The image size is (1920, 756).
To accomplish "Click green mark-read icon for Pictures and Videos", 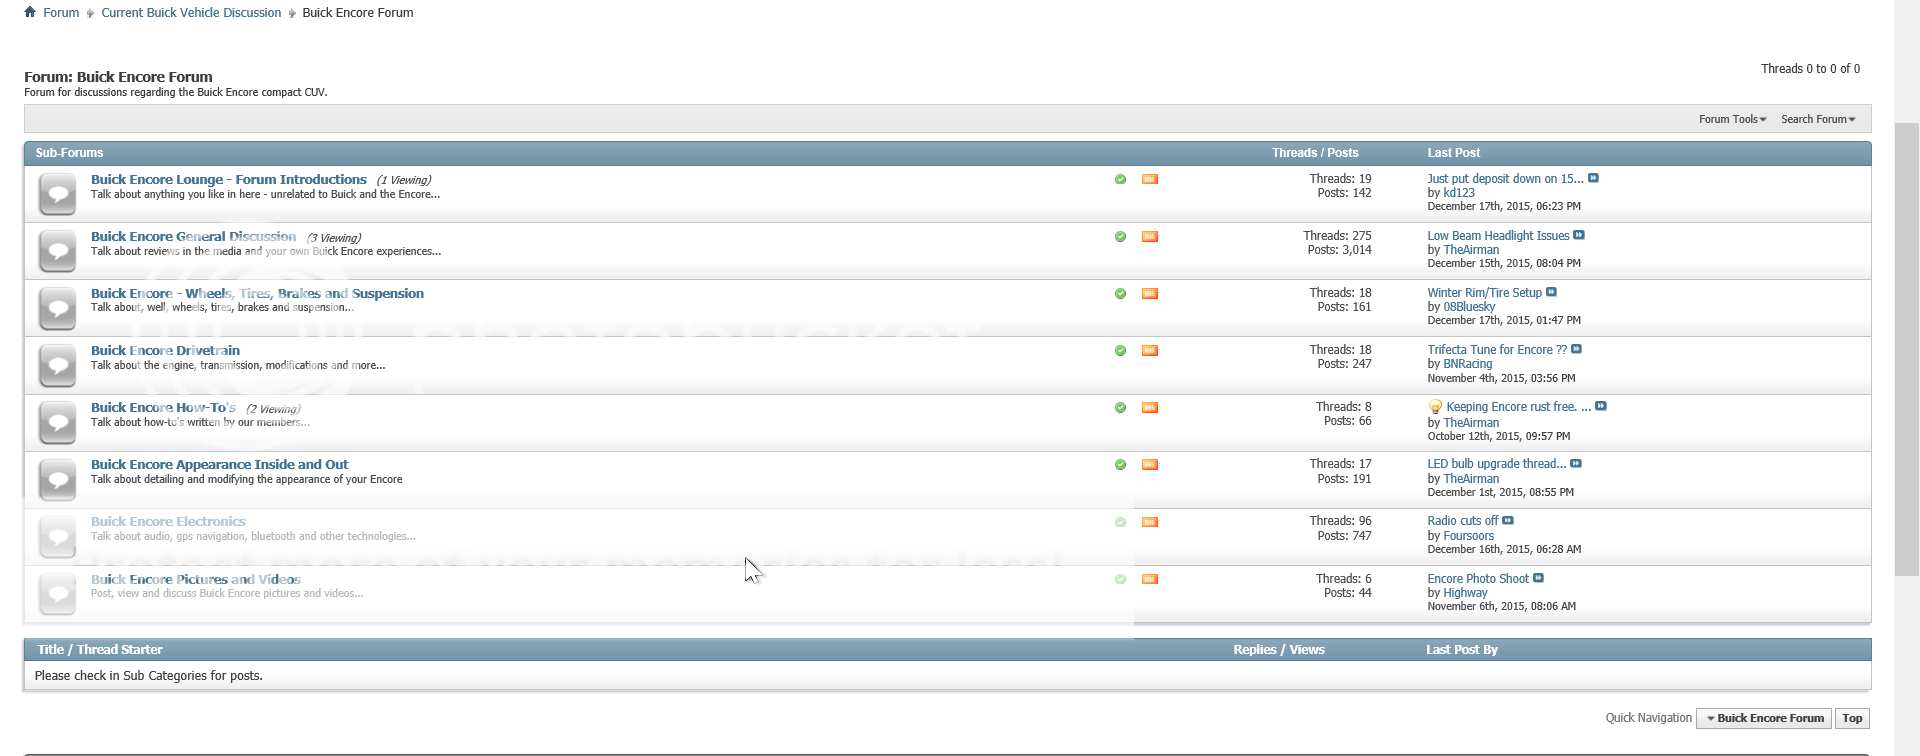I will point(1120,579).
